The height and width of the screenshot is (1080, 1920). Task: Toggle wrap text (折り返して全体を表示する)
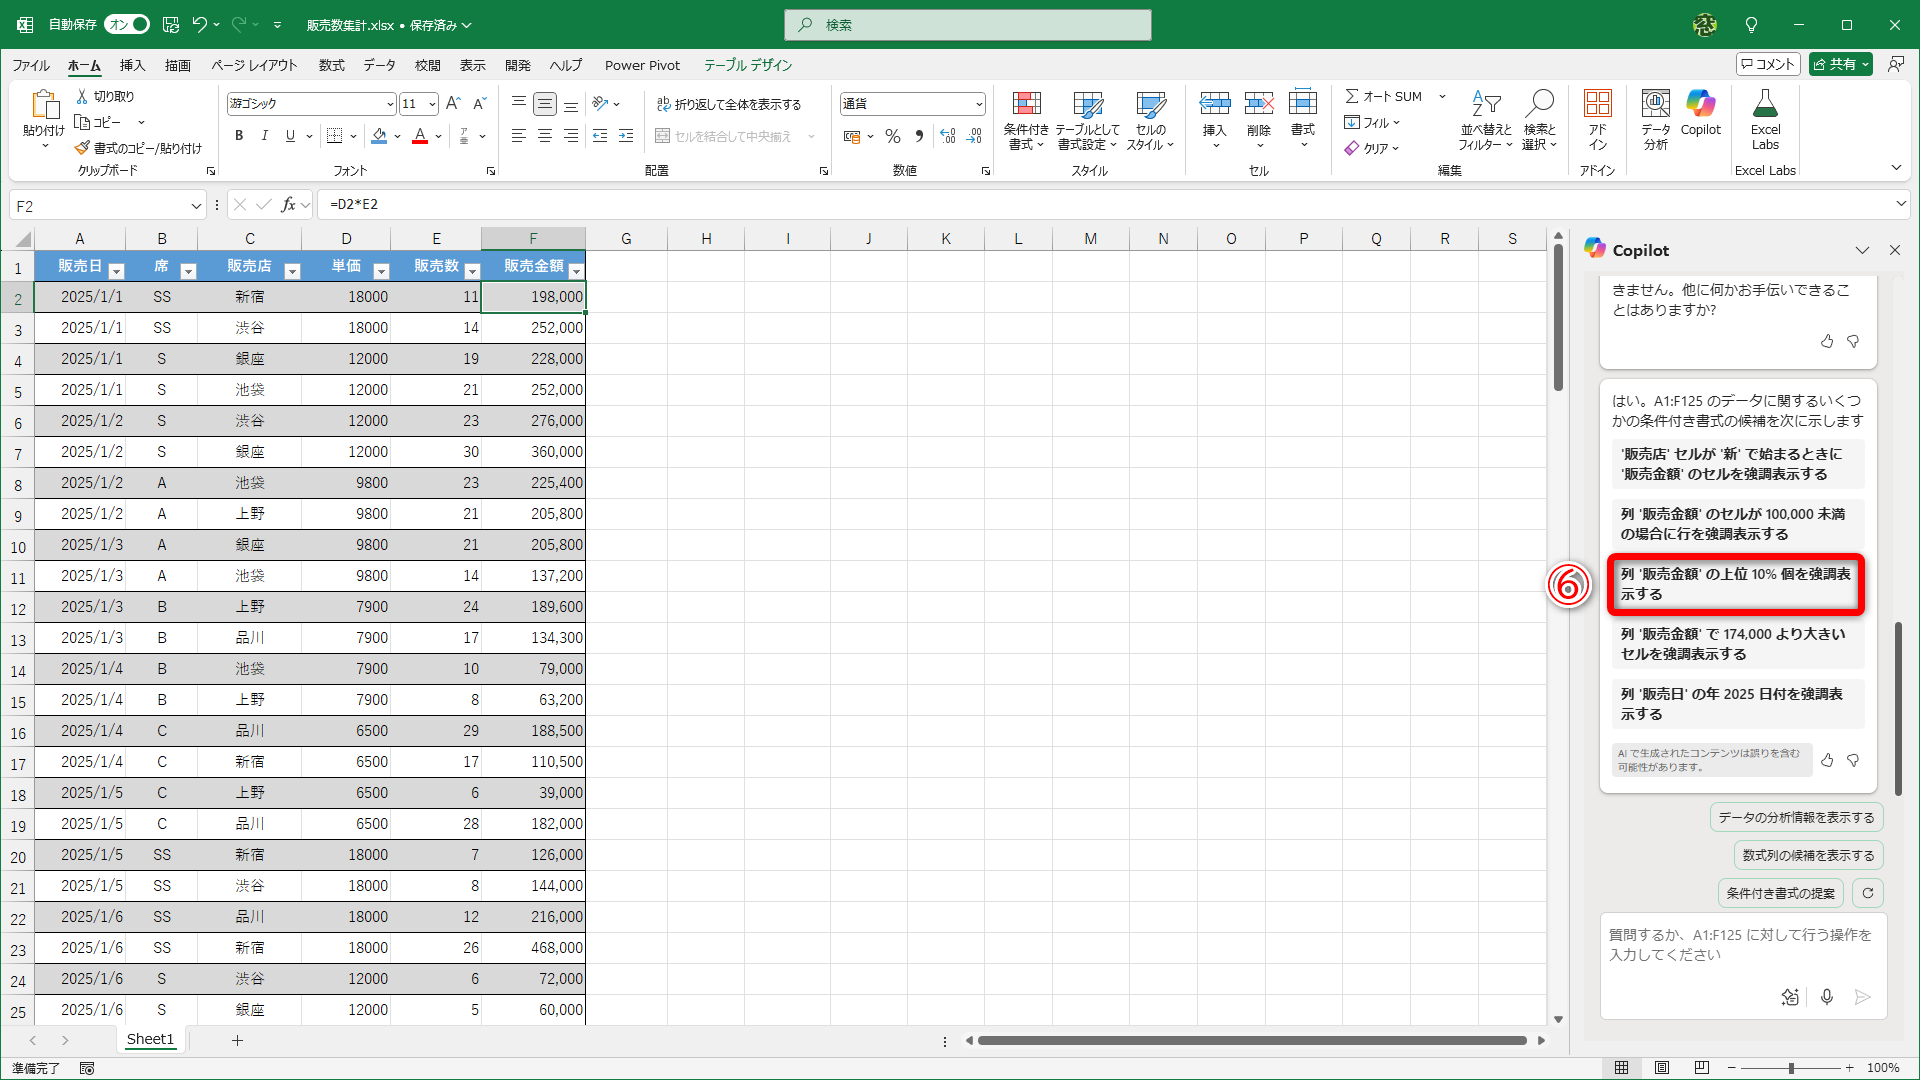click(729, 104)
